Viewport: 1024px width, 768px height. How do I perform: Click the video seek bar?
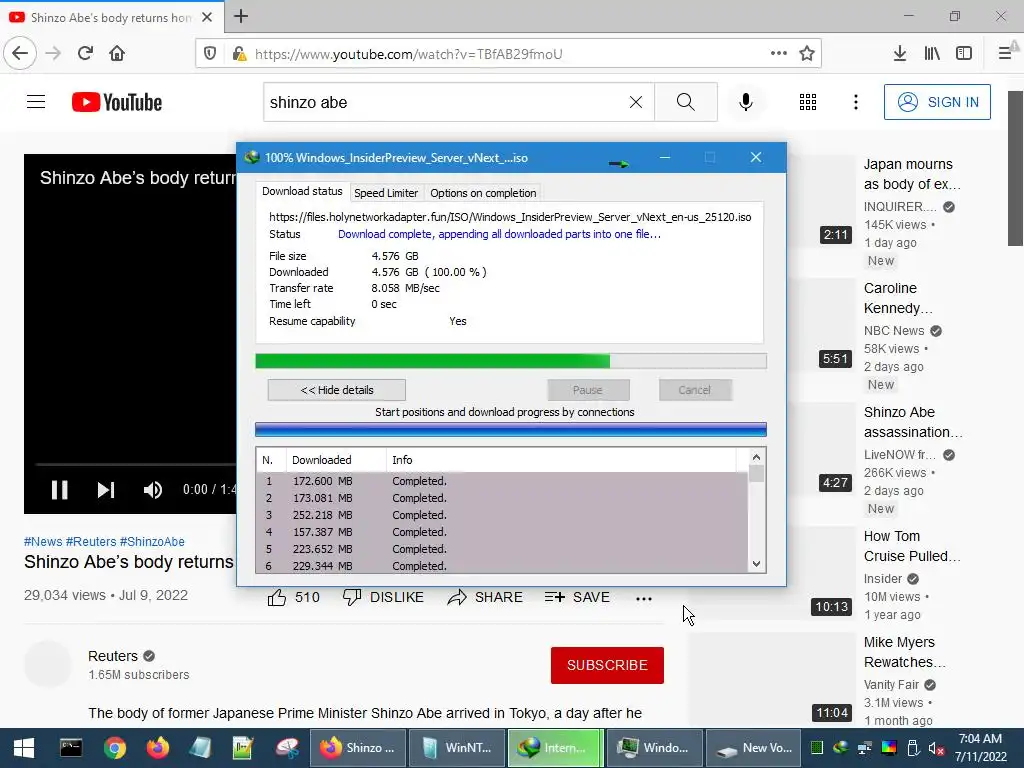tap(136, 464)
